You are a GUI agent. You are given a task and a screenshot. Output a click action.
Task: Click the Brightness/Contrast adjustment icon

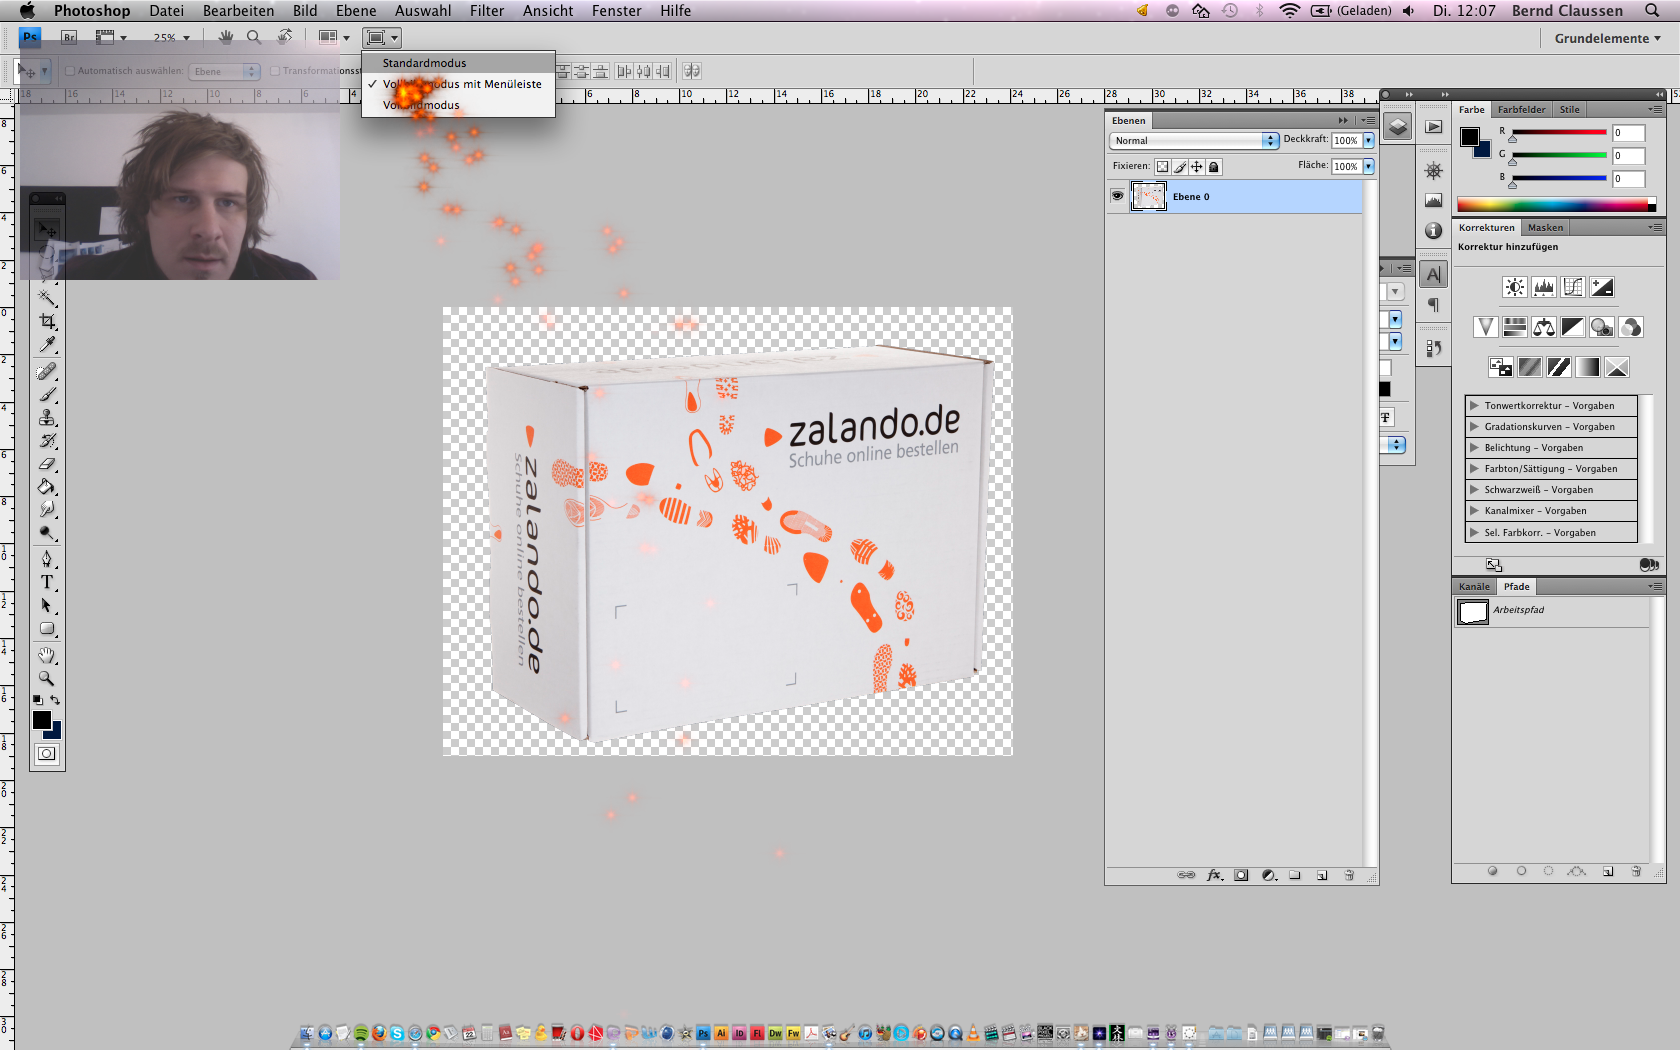click(x=1514, y=288)
